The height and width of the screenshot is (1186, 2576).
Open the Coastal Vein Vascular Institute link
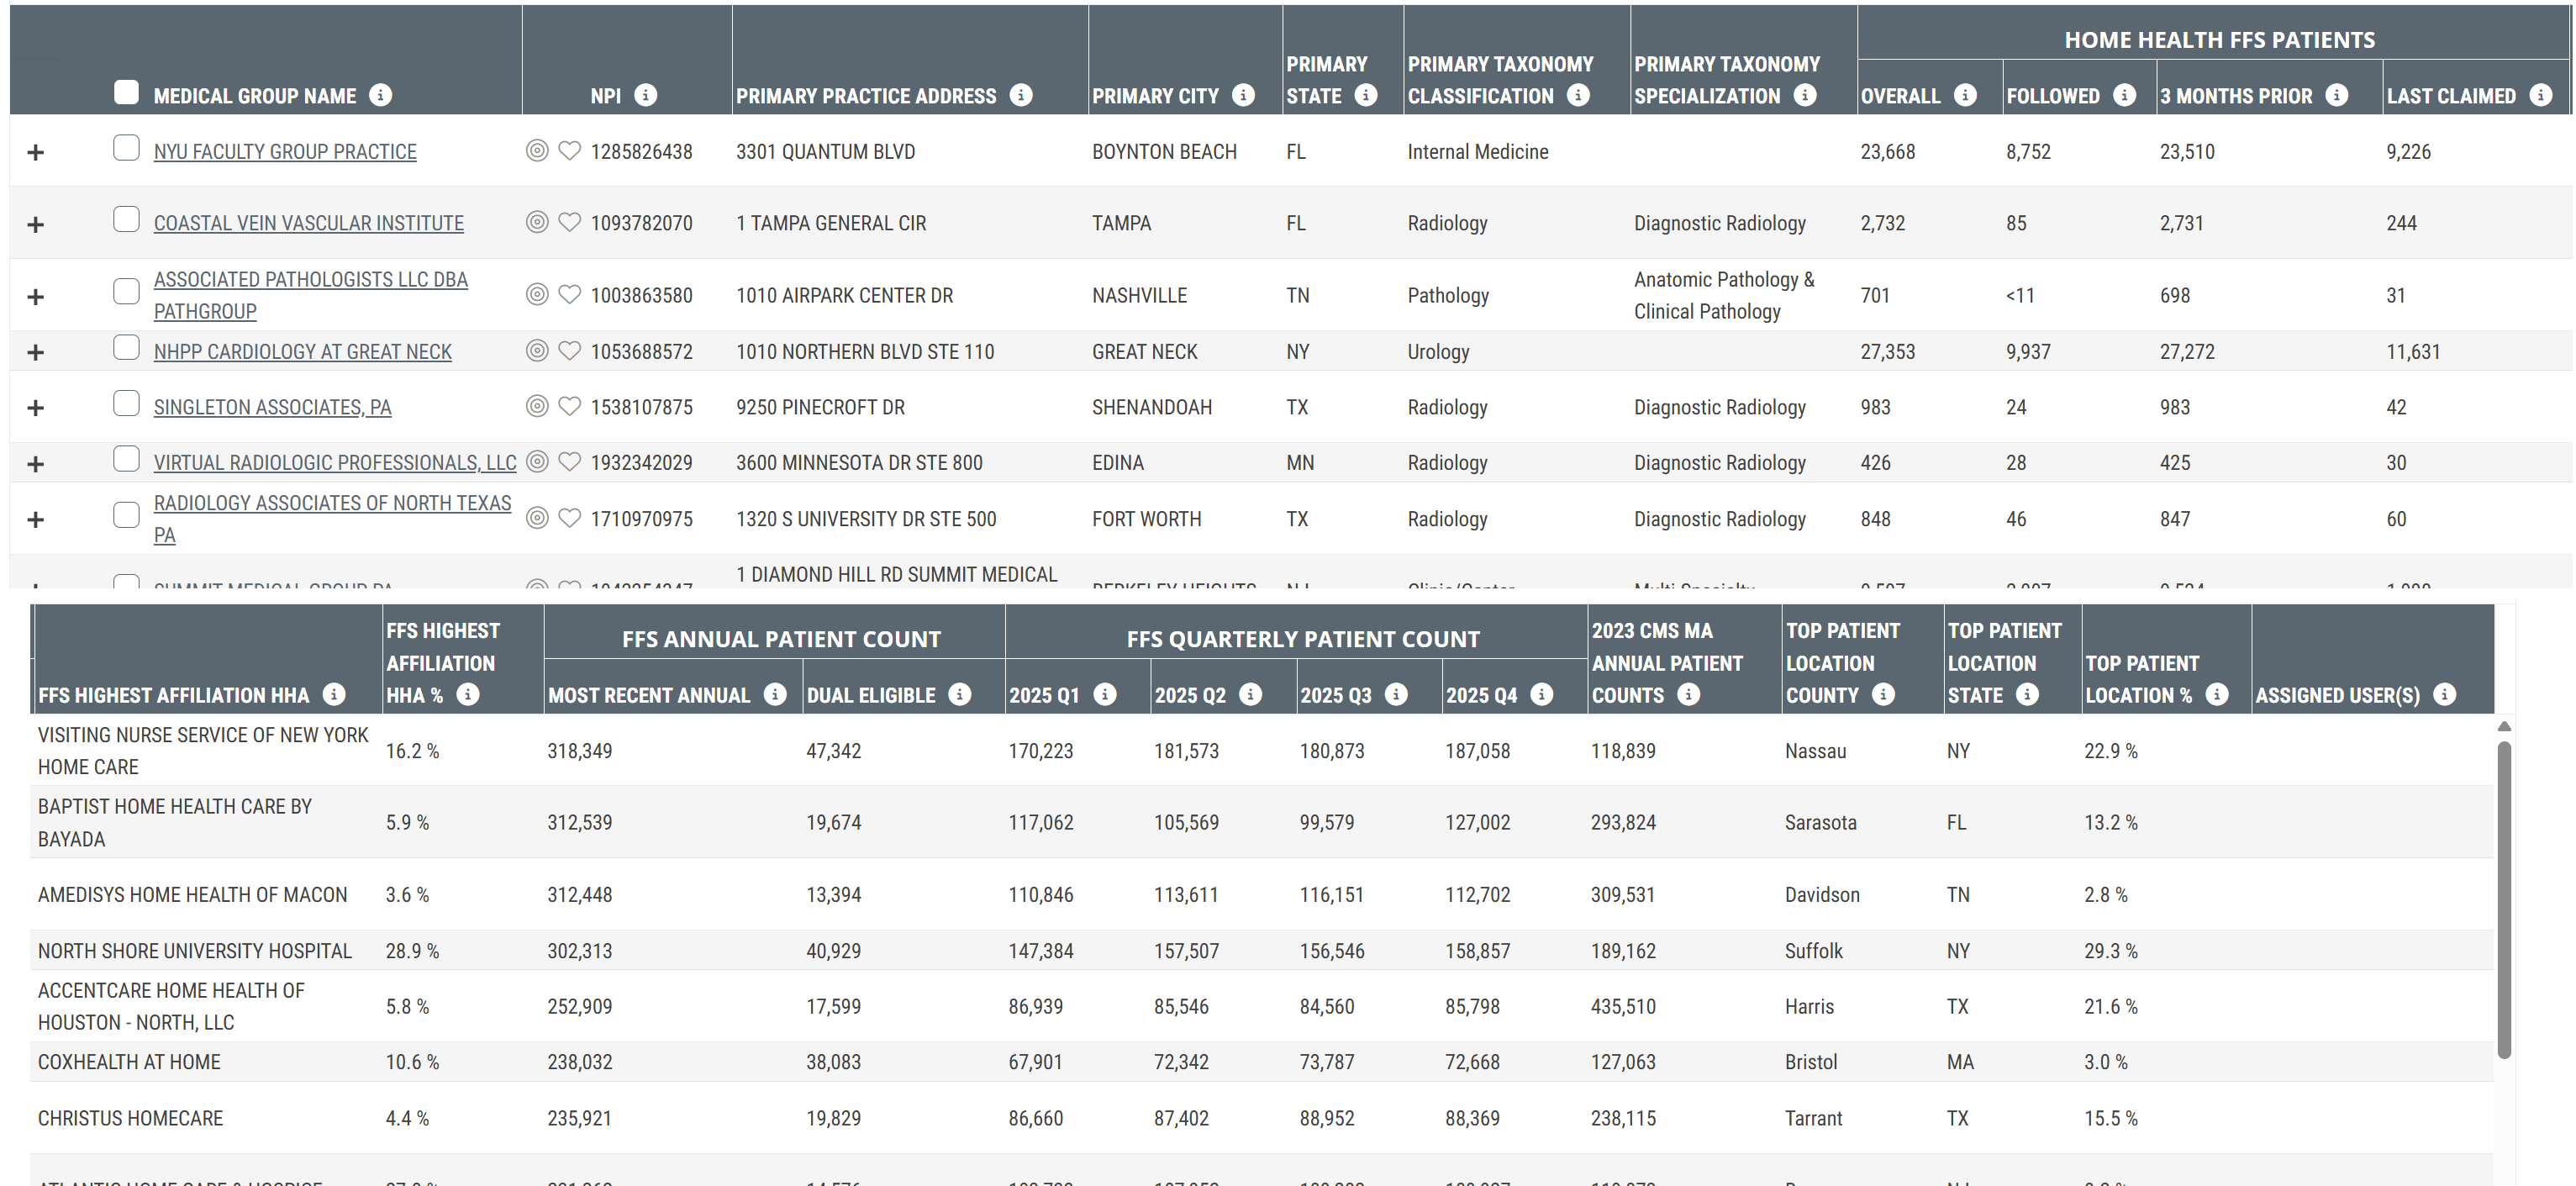tap(308, 223)
